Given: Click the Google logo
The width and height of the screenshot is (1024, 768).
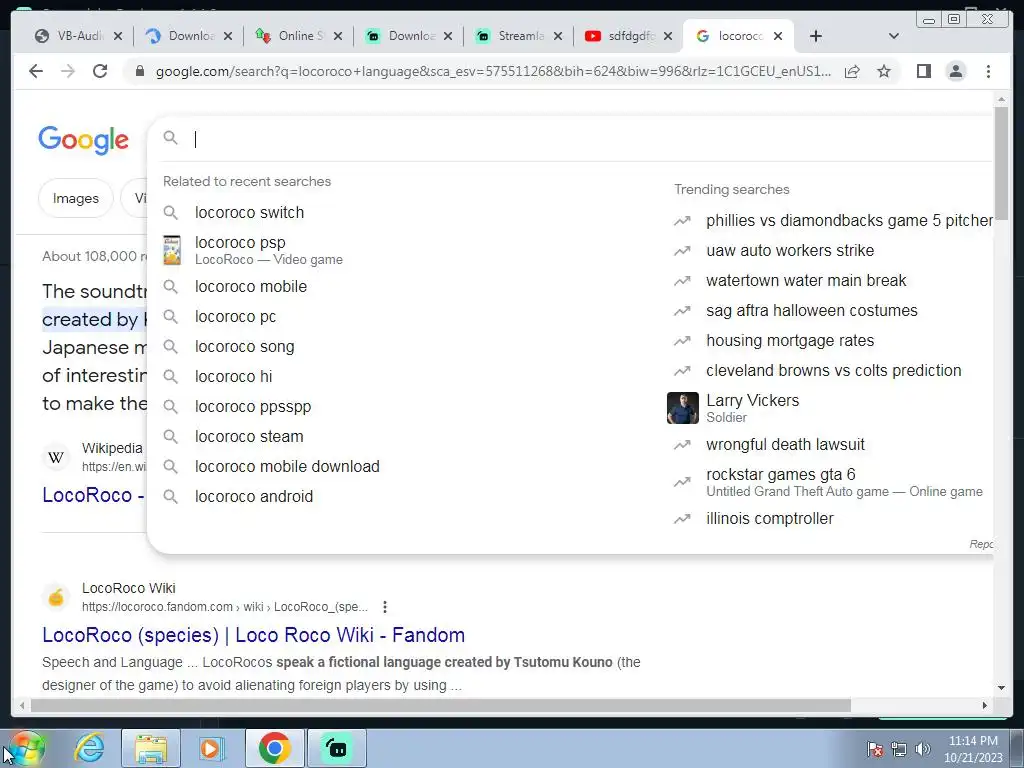Looking at the screenshot, I should coord(84,140).
